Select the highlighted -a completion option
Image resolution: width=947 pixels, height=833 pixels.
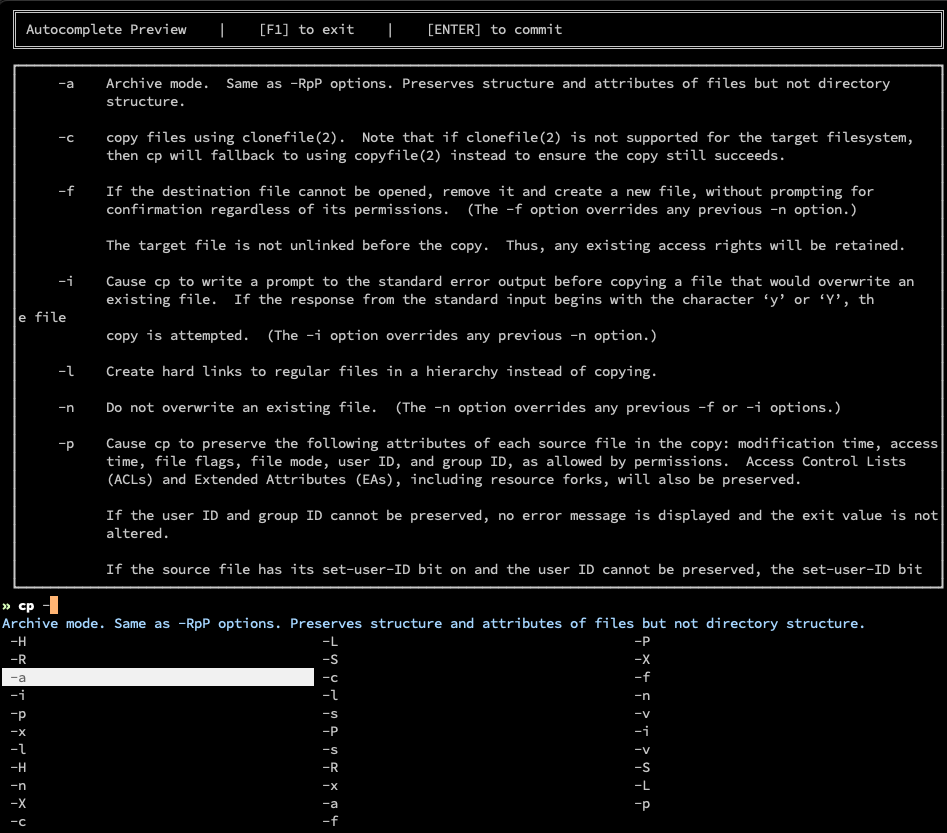(x=20, y=678)
